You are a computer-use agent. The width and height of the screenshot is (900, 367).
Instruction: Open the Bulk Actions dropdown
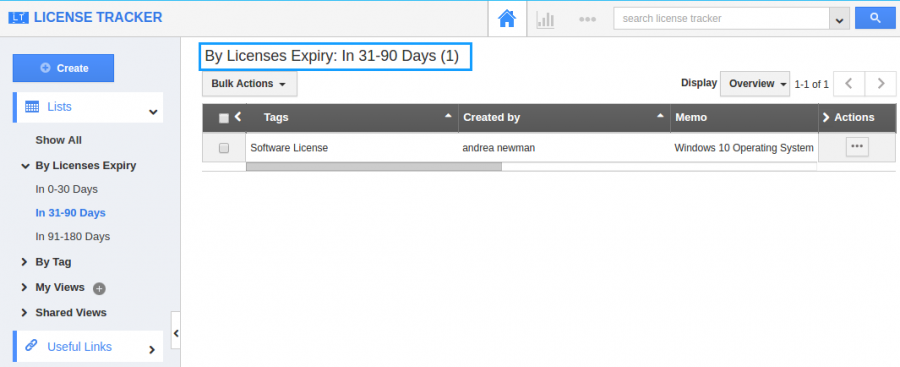[249, 84]
